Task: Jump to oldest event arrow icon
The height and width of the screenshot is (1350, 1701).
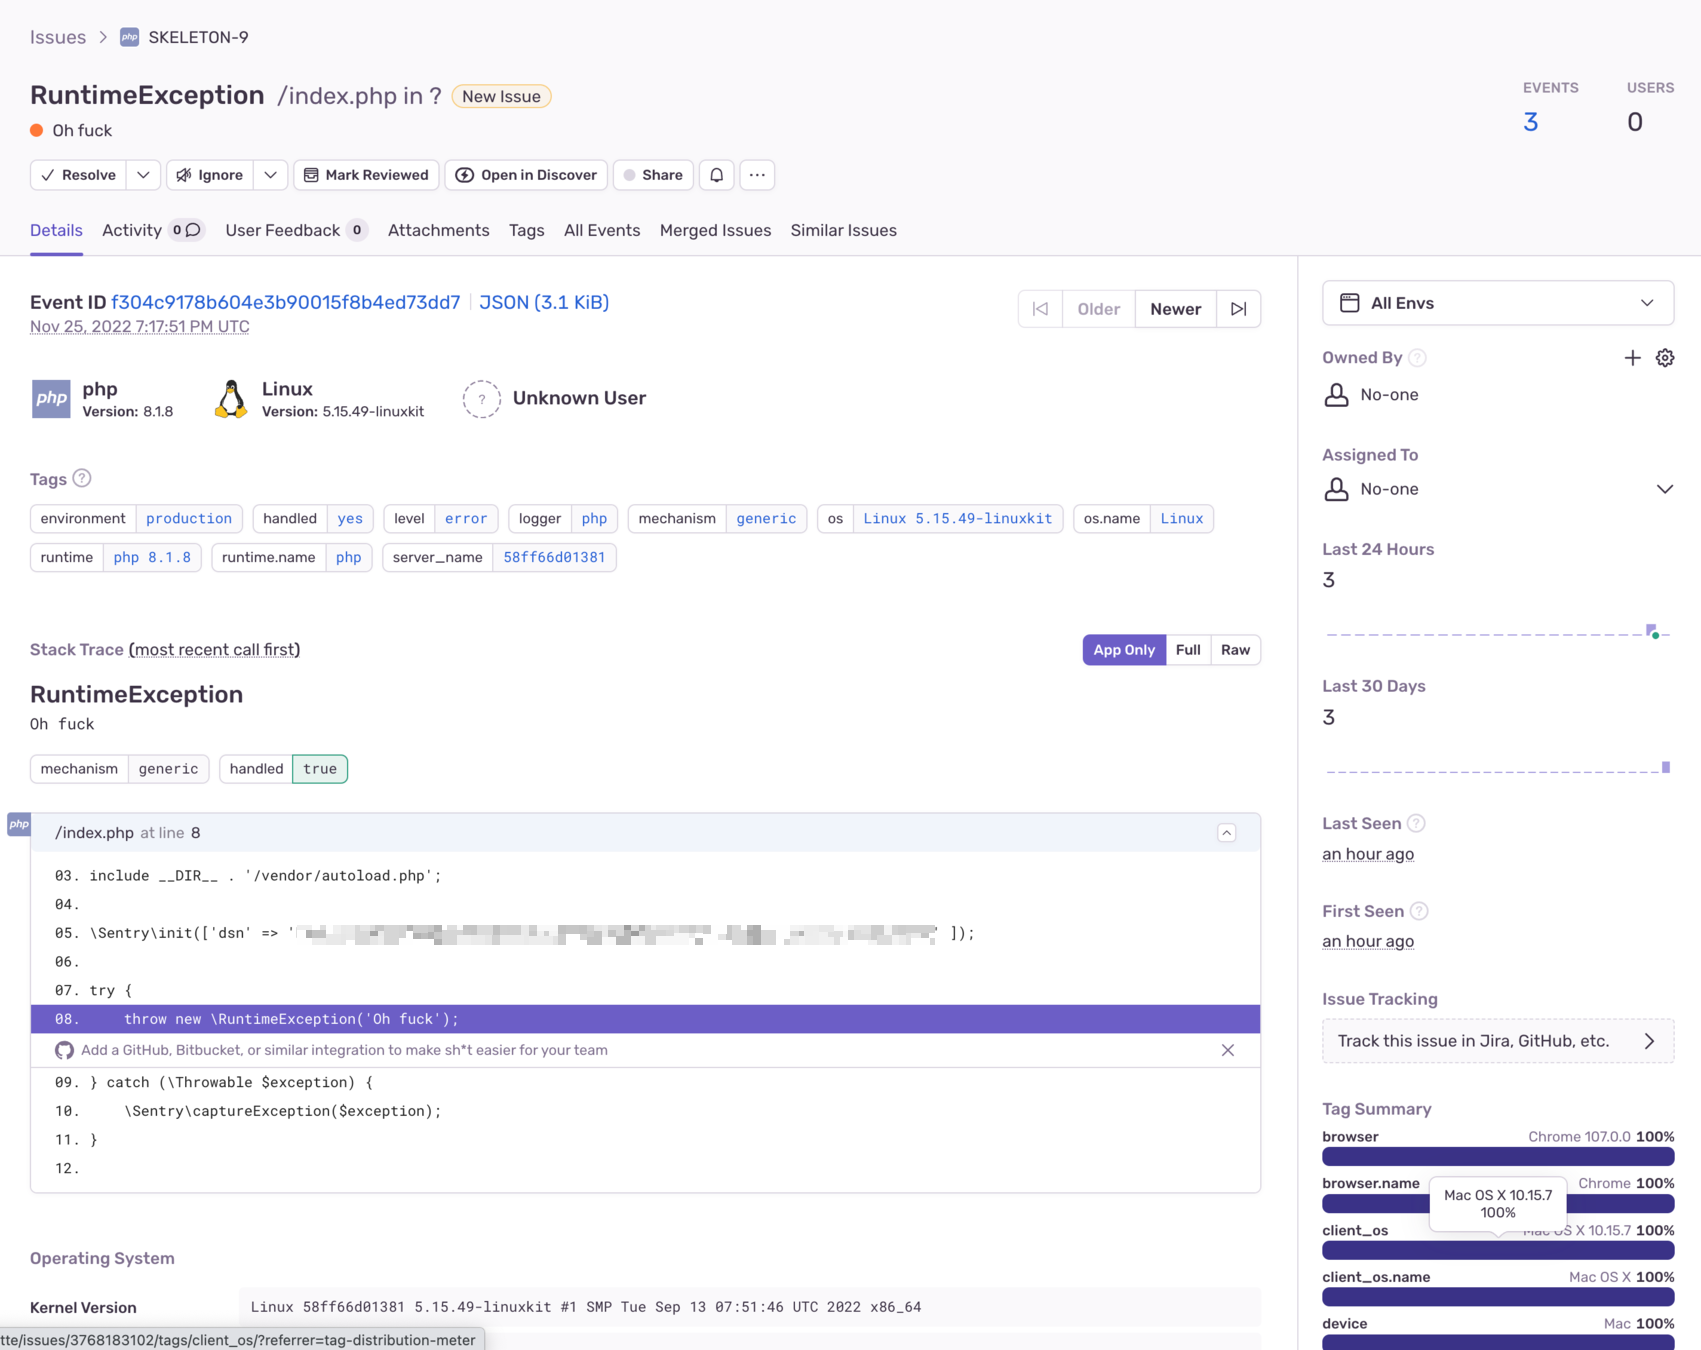Action: click(x=1041, y=309)
